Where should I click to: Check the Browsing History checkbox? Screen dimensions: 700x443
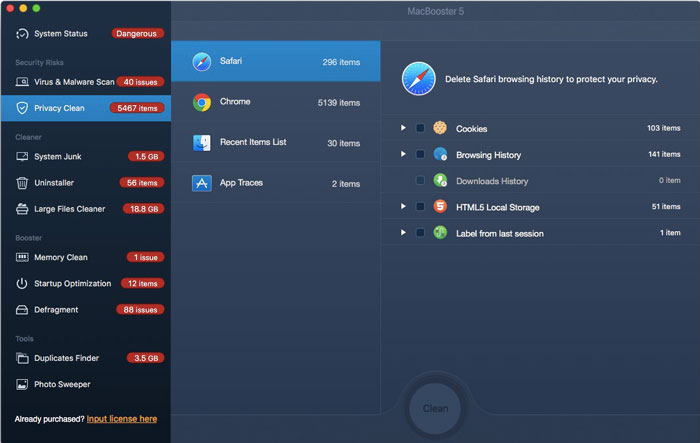tap(420, 154)
